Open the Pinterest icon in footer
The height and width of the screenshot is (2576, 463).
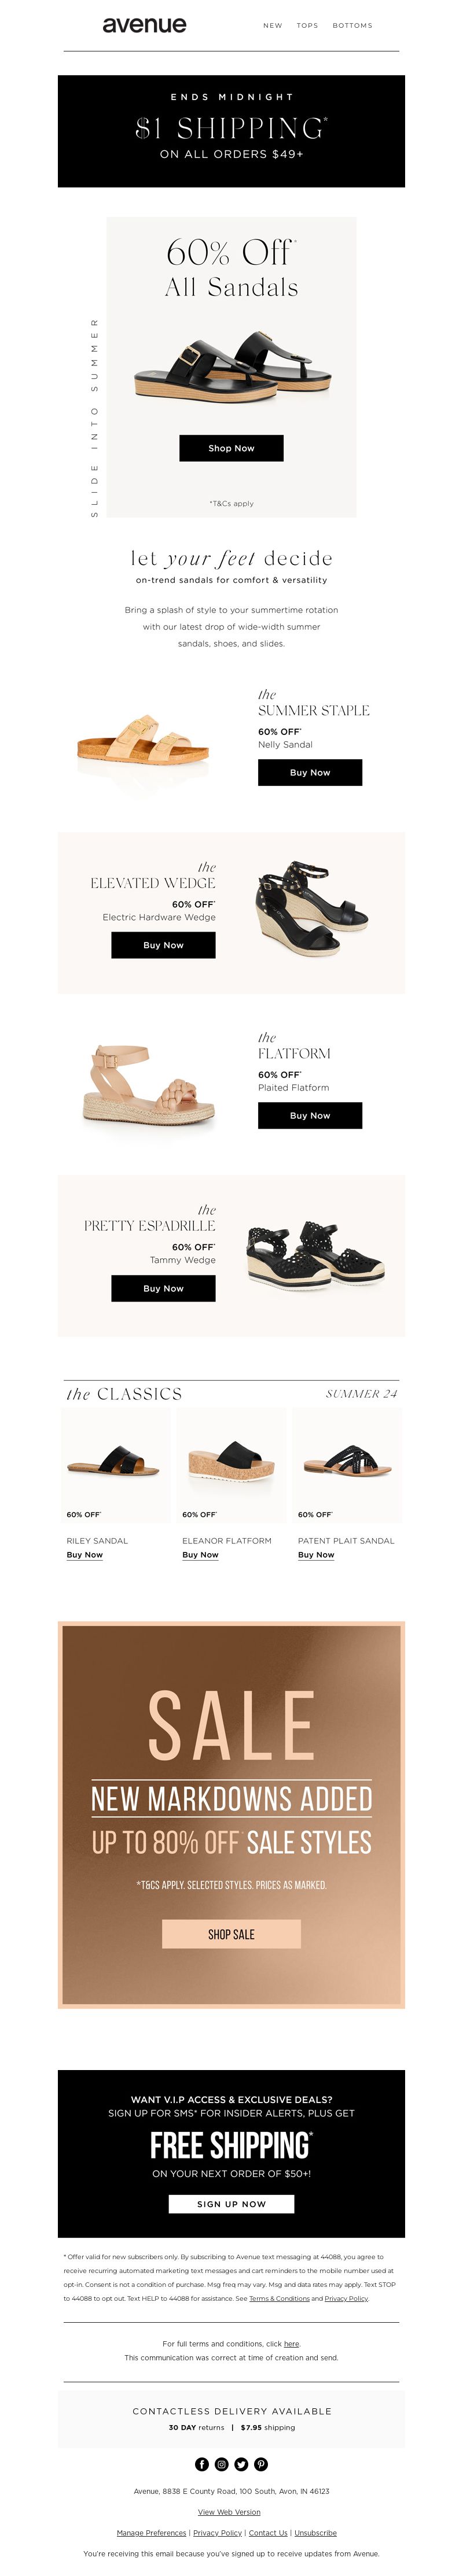click(261, 2464)
